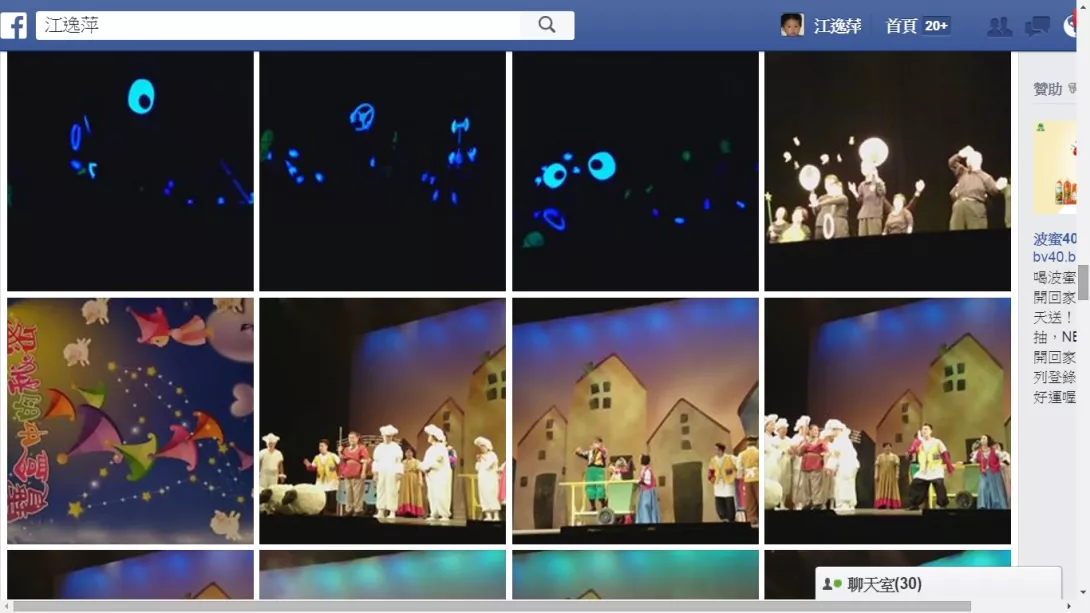The image size is (1090, 613).
Task: Open photo with two glowing cyan rings
Action: click(x=635, y=171)
